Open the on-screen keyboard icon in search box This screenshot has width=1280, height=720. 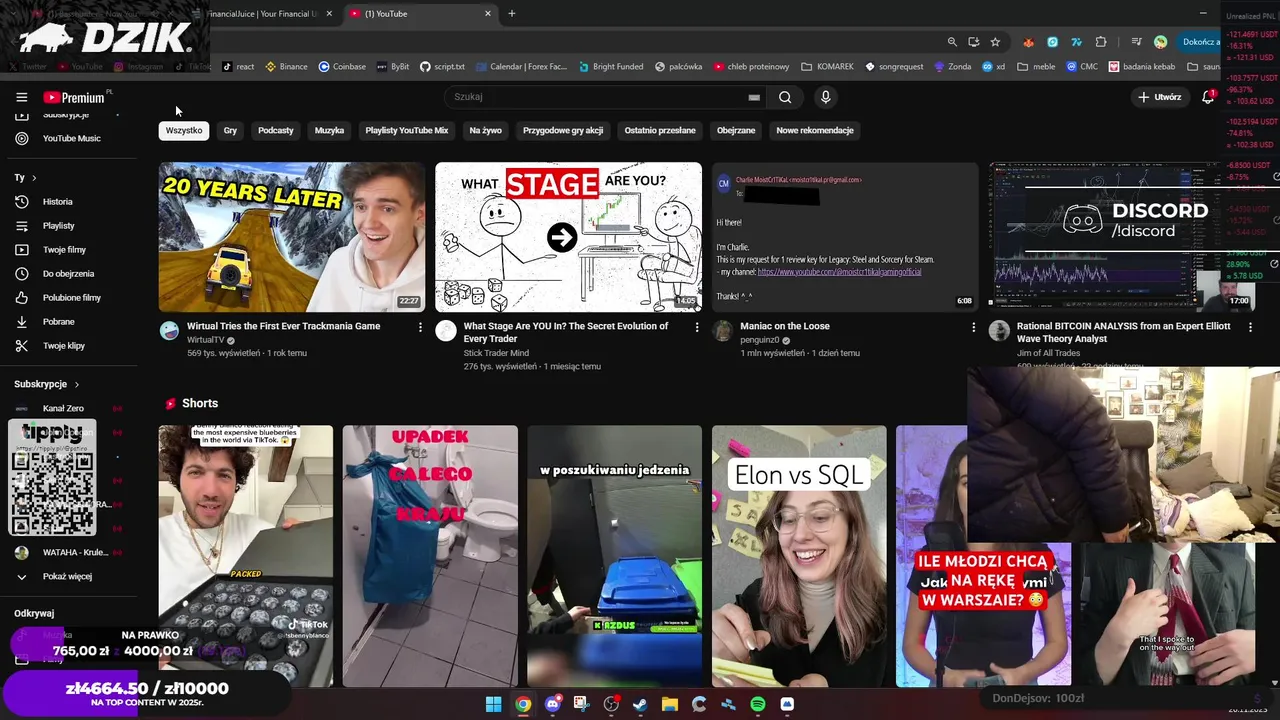coord(754,97)
